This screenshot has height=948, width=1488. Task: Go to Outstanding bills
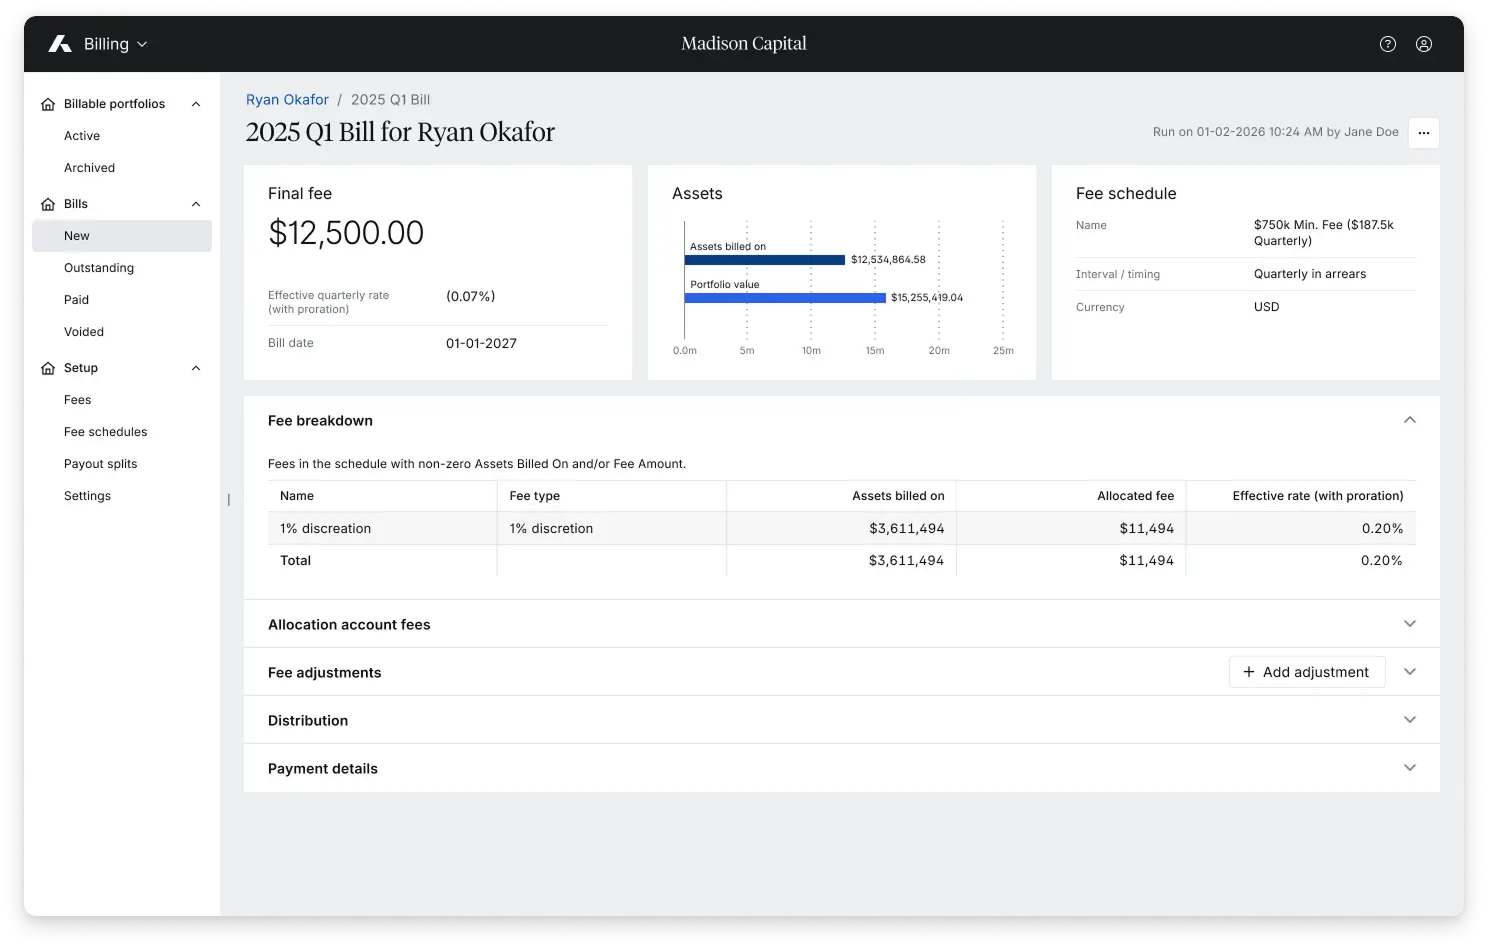[x=122, y=268]
